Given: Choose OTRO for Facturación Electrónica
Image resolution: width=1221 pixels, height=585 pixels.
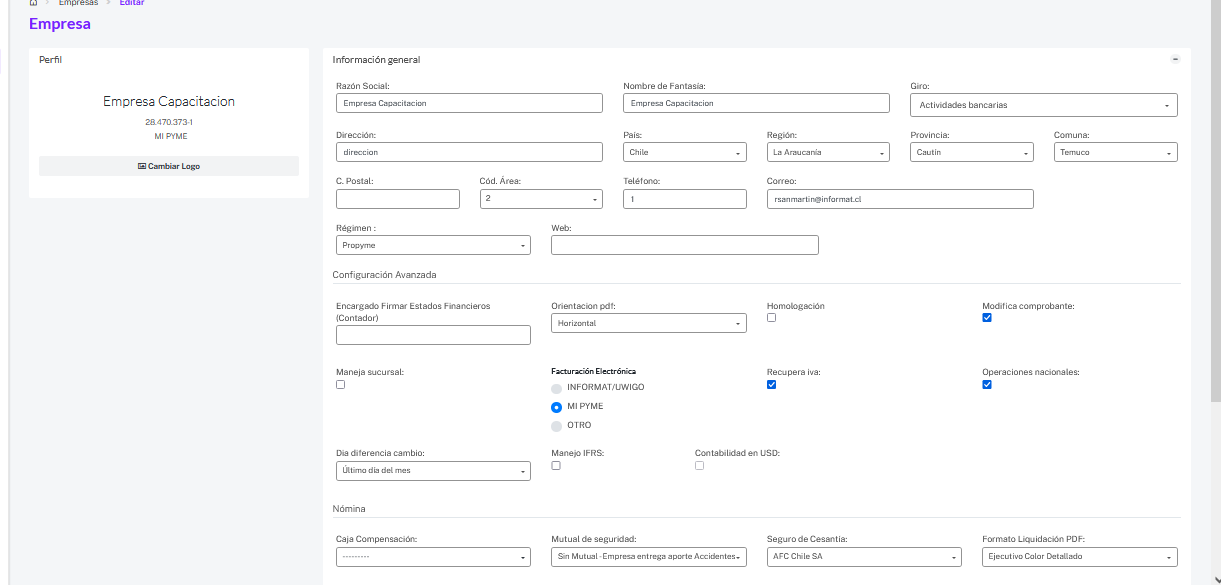Looking at the screenshot, I should tap(557, 426).
